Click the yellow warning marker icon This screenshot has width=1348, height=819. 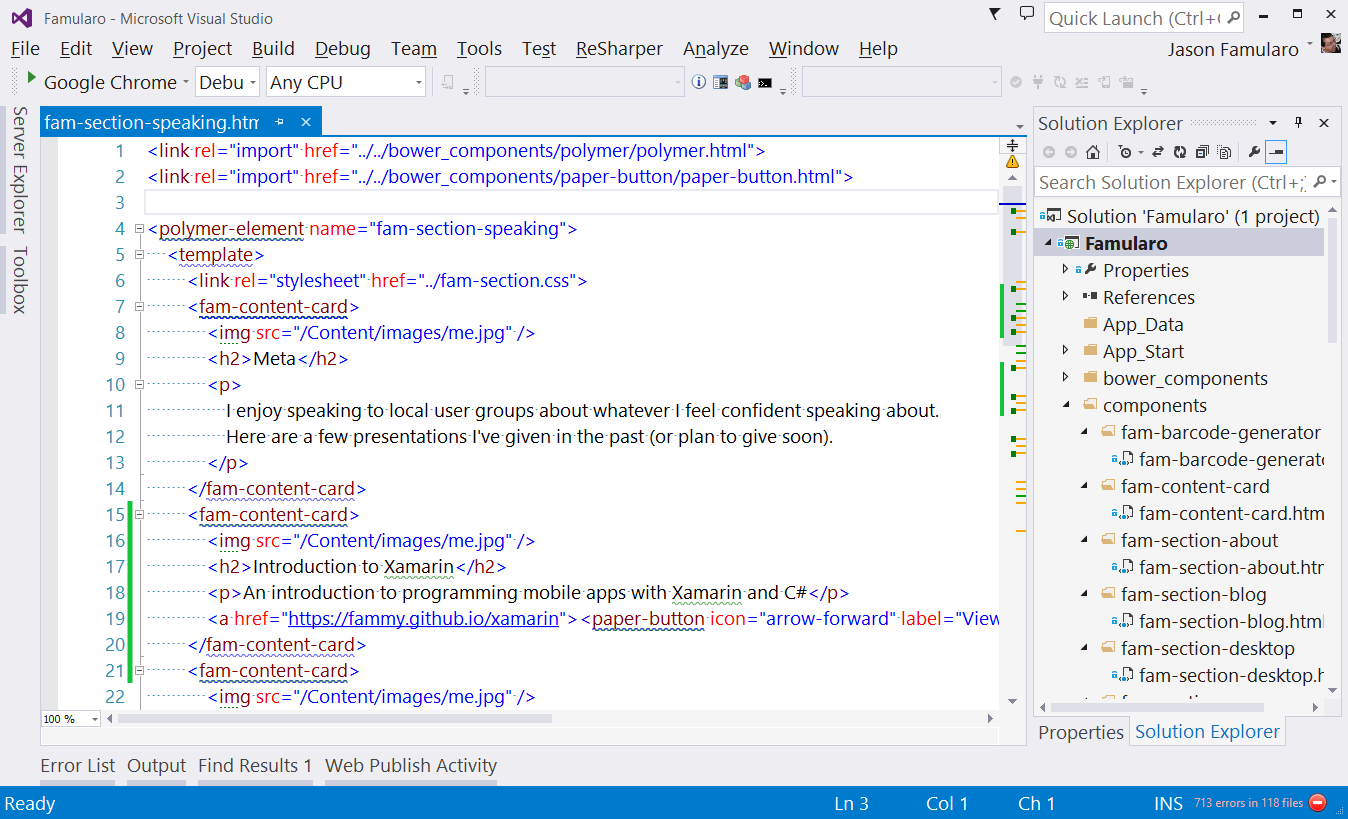click(1012, 161)
